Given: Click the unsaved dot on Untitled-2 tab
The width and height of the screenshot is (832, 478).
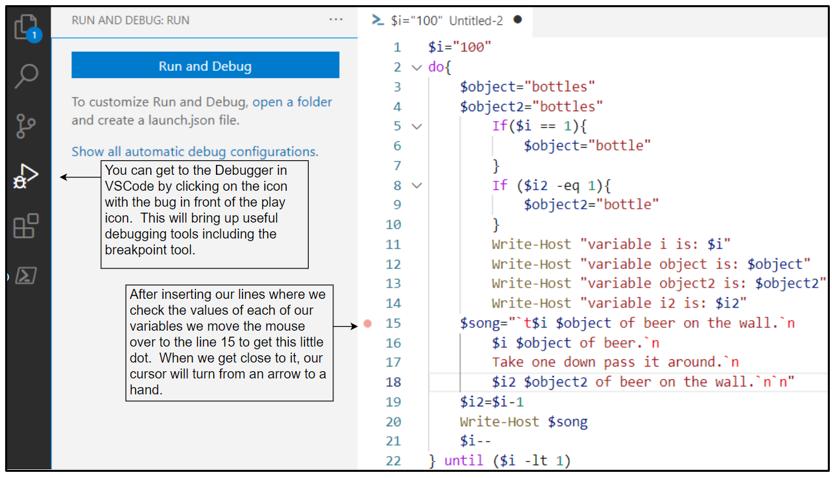Looking at the screenshot, I should point(518,20).
